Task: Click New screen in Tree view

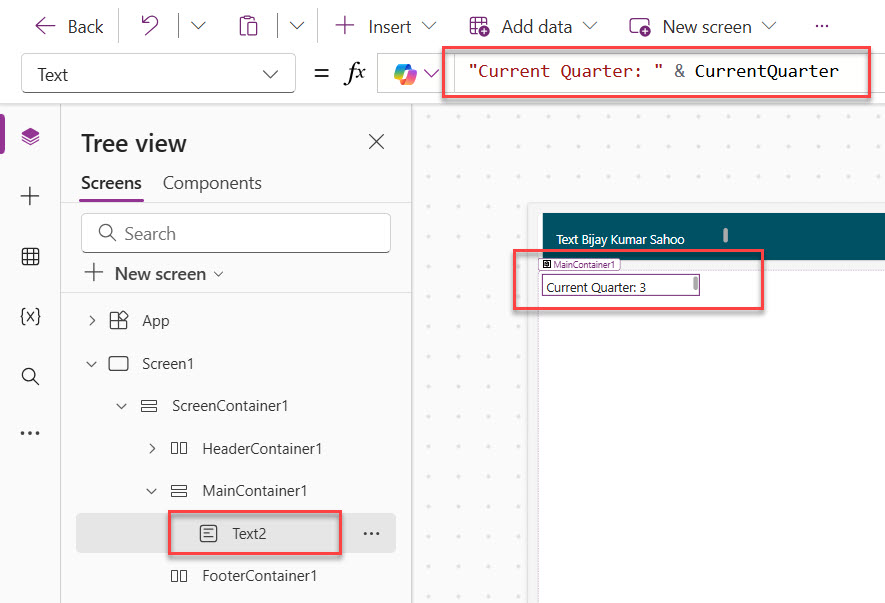Action: click(x=154, y=274)
